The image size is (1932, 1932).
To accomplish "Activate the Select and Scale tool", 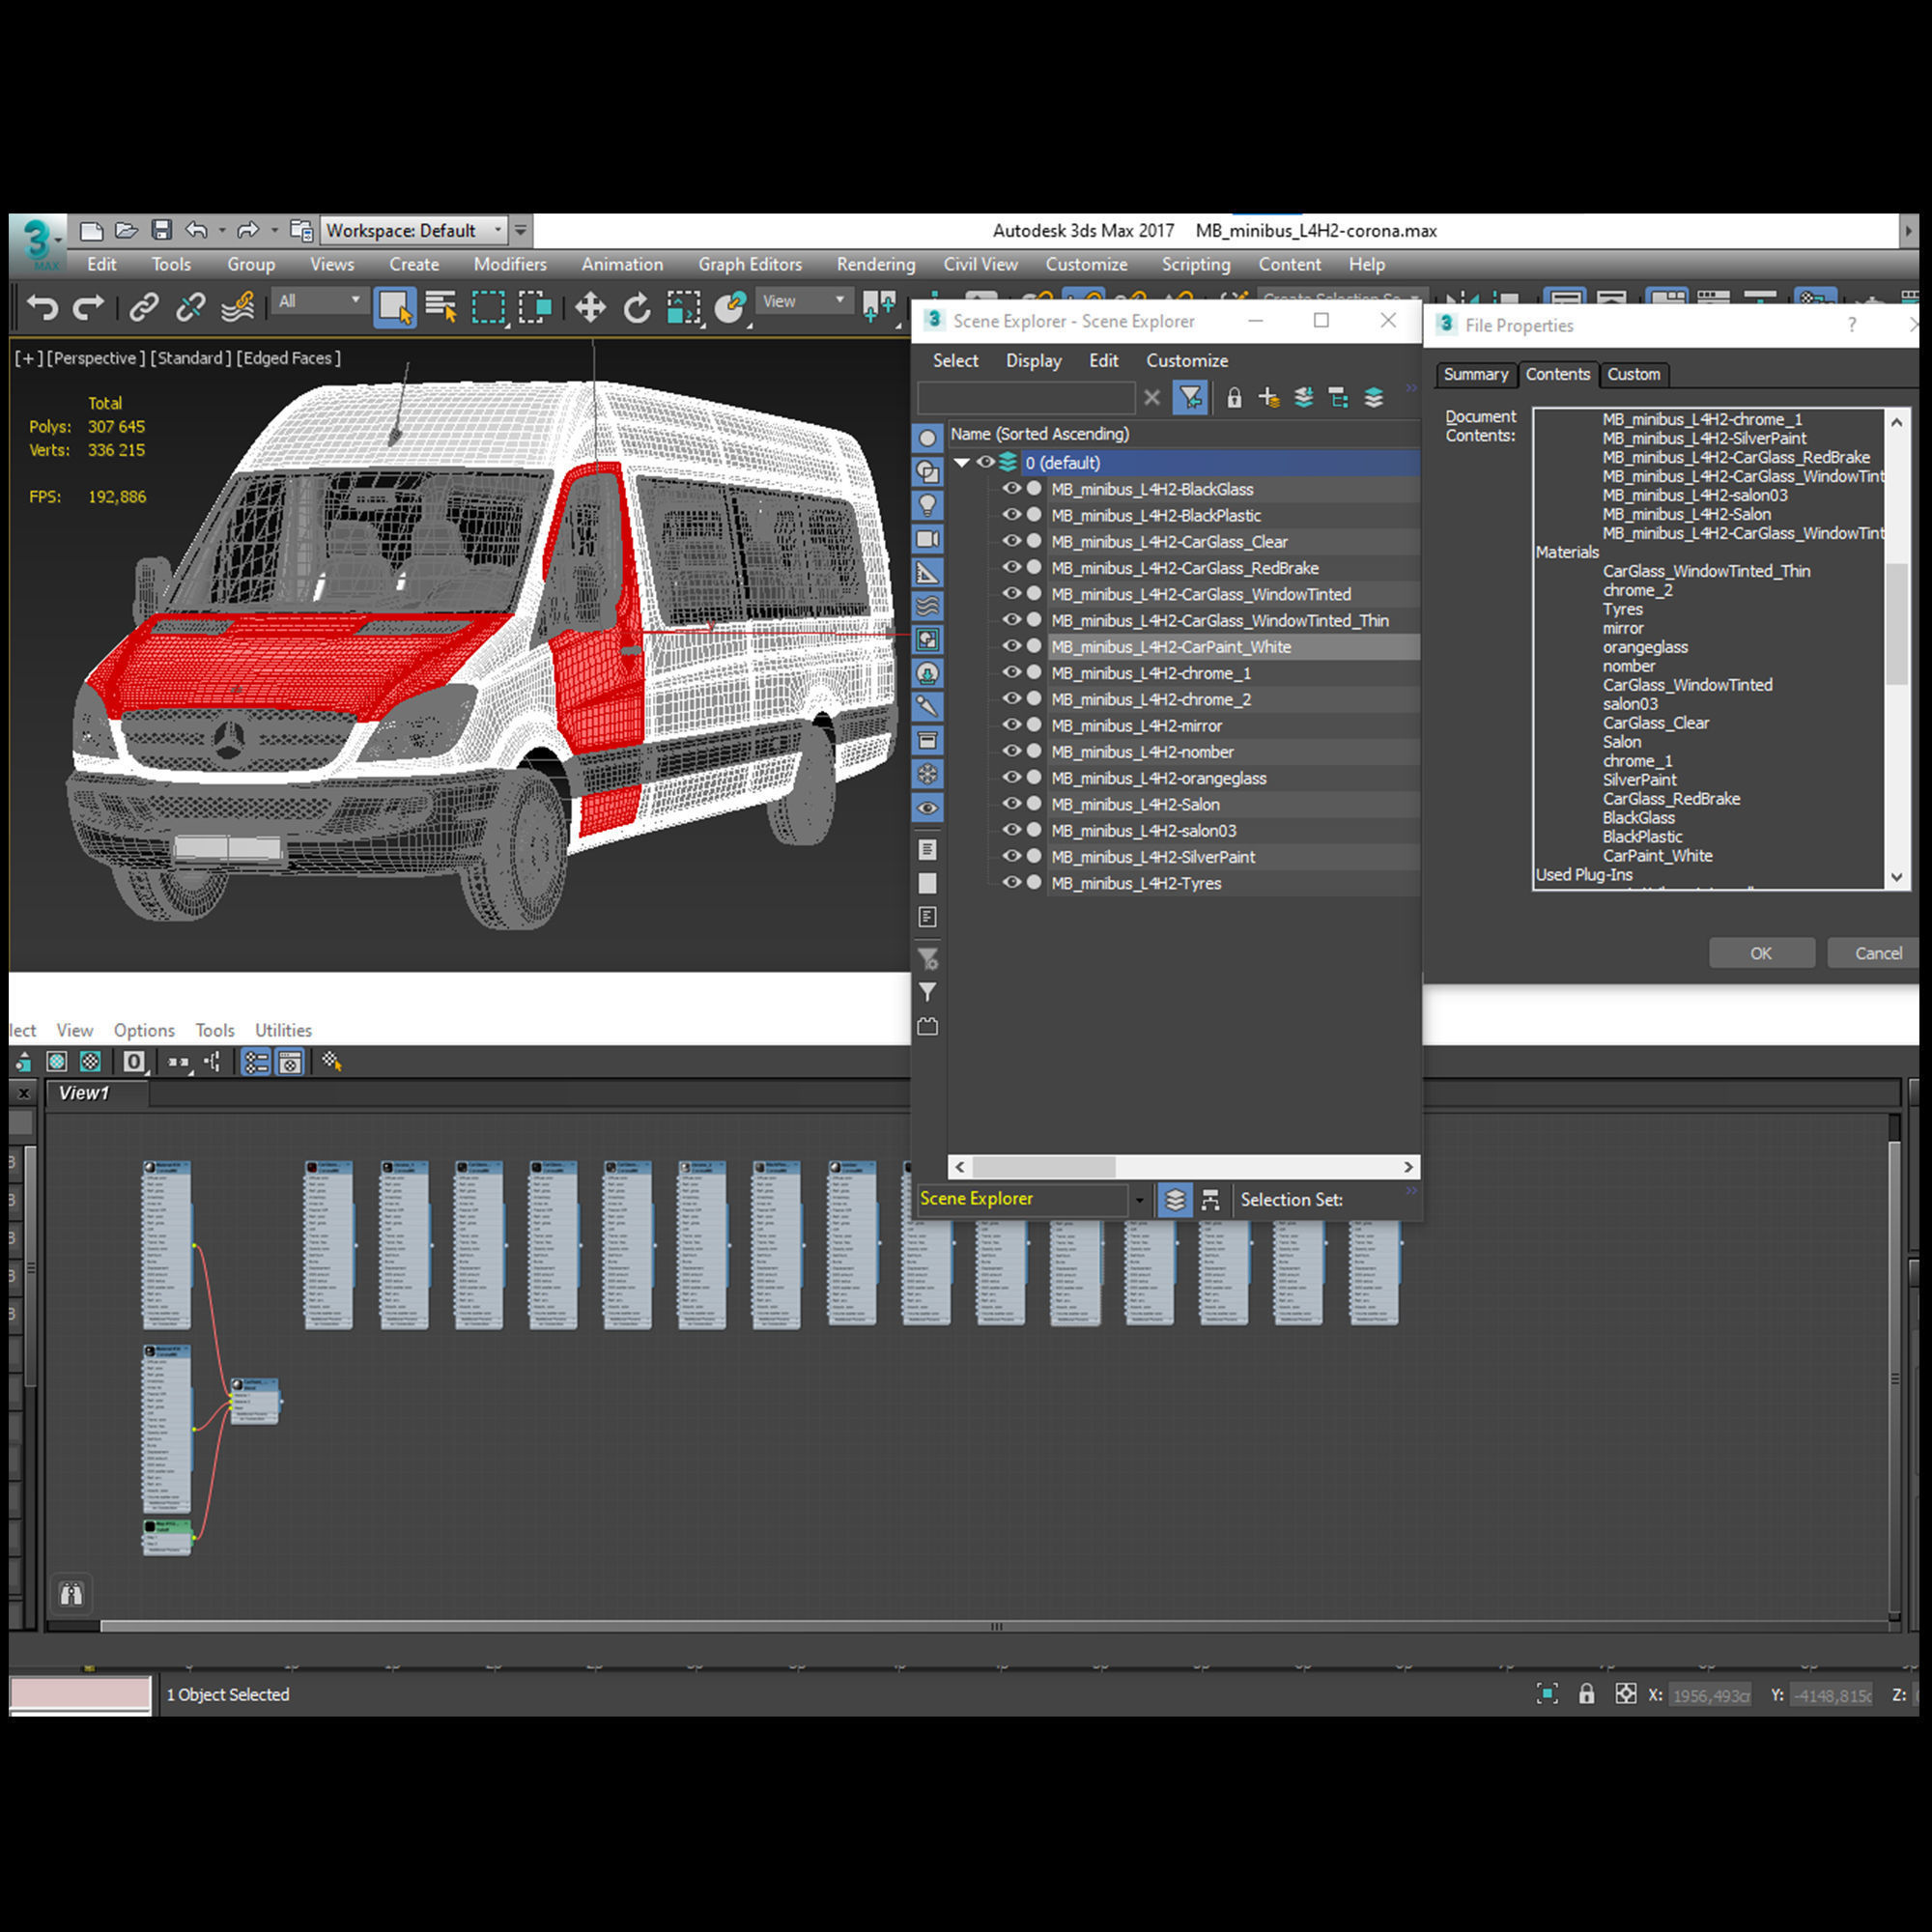I will (684, 307).
